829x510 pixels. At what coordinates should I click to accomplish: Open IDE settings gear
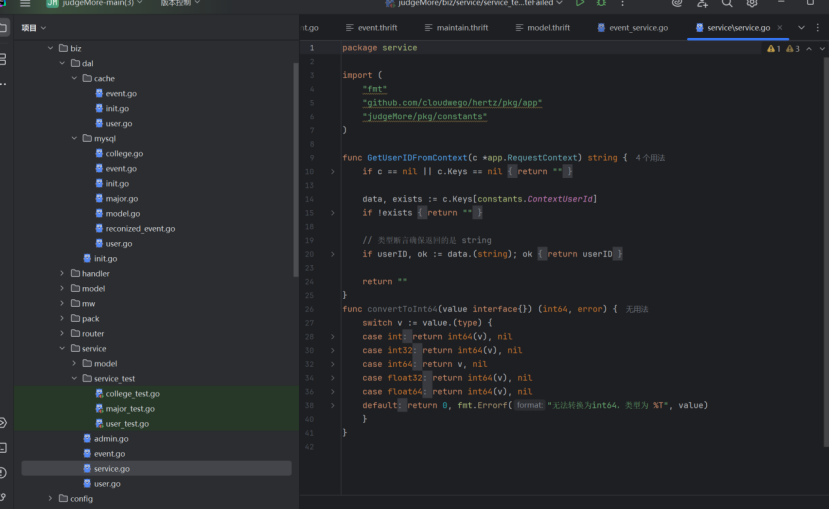pyautogui.click(x=752, y=3)
